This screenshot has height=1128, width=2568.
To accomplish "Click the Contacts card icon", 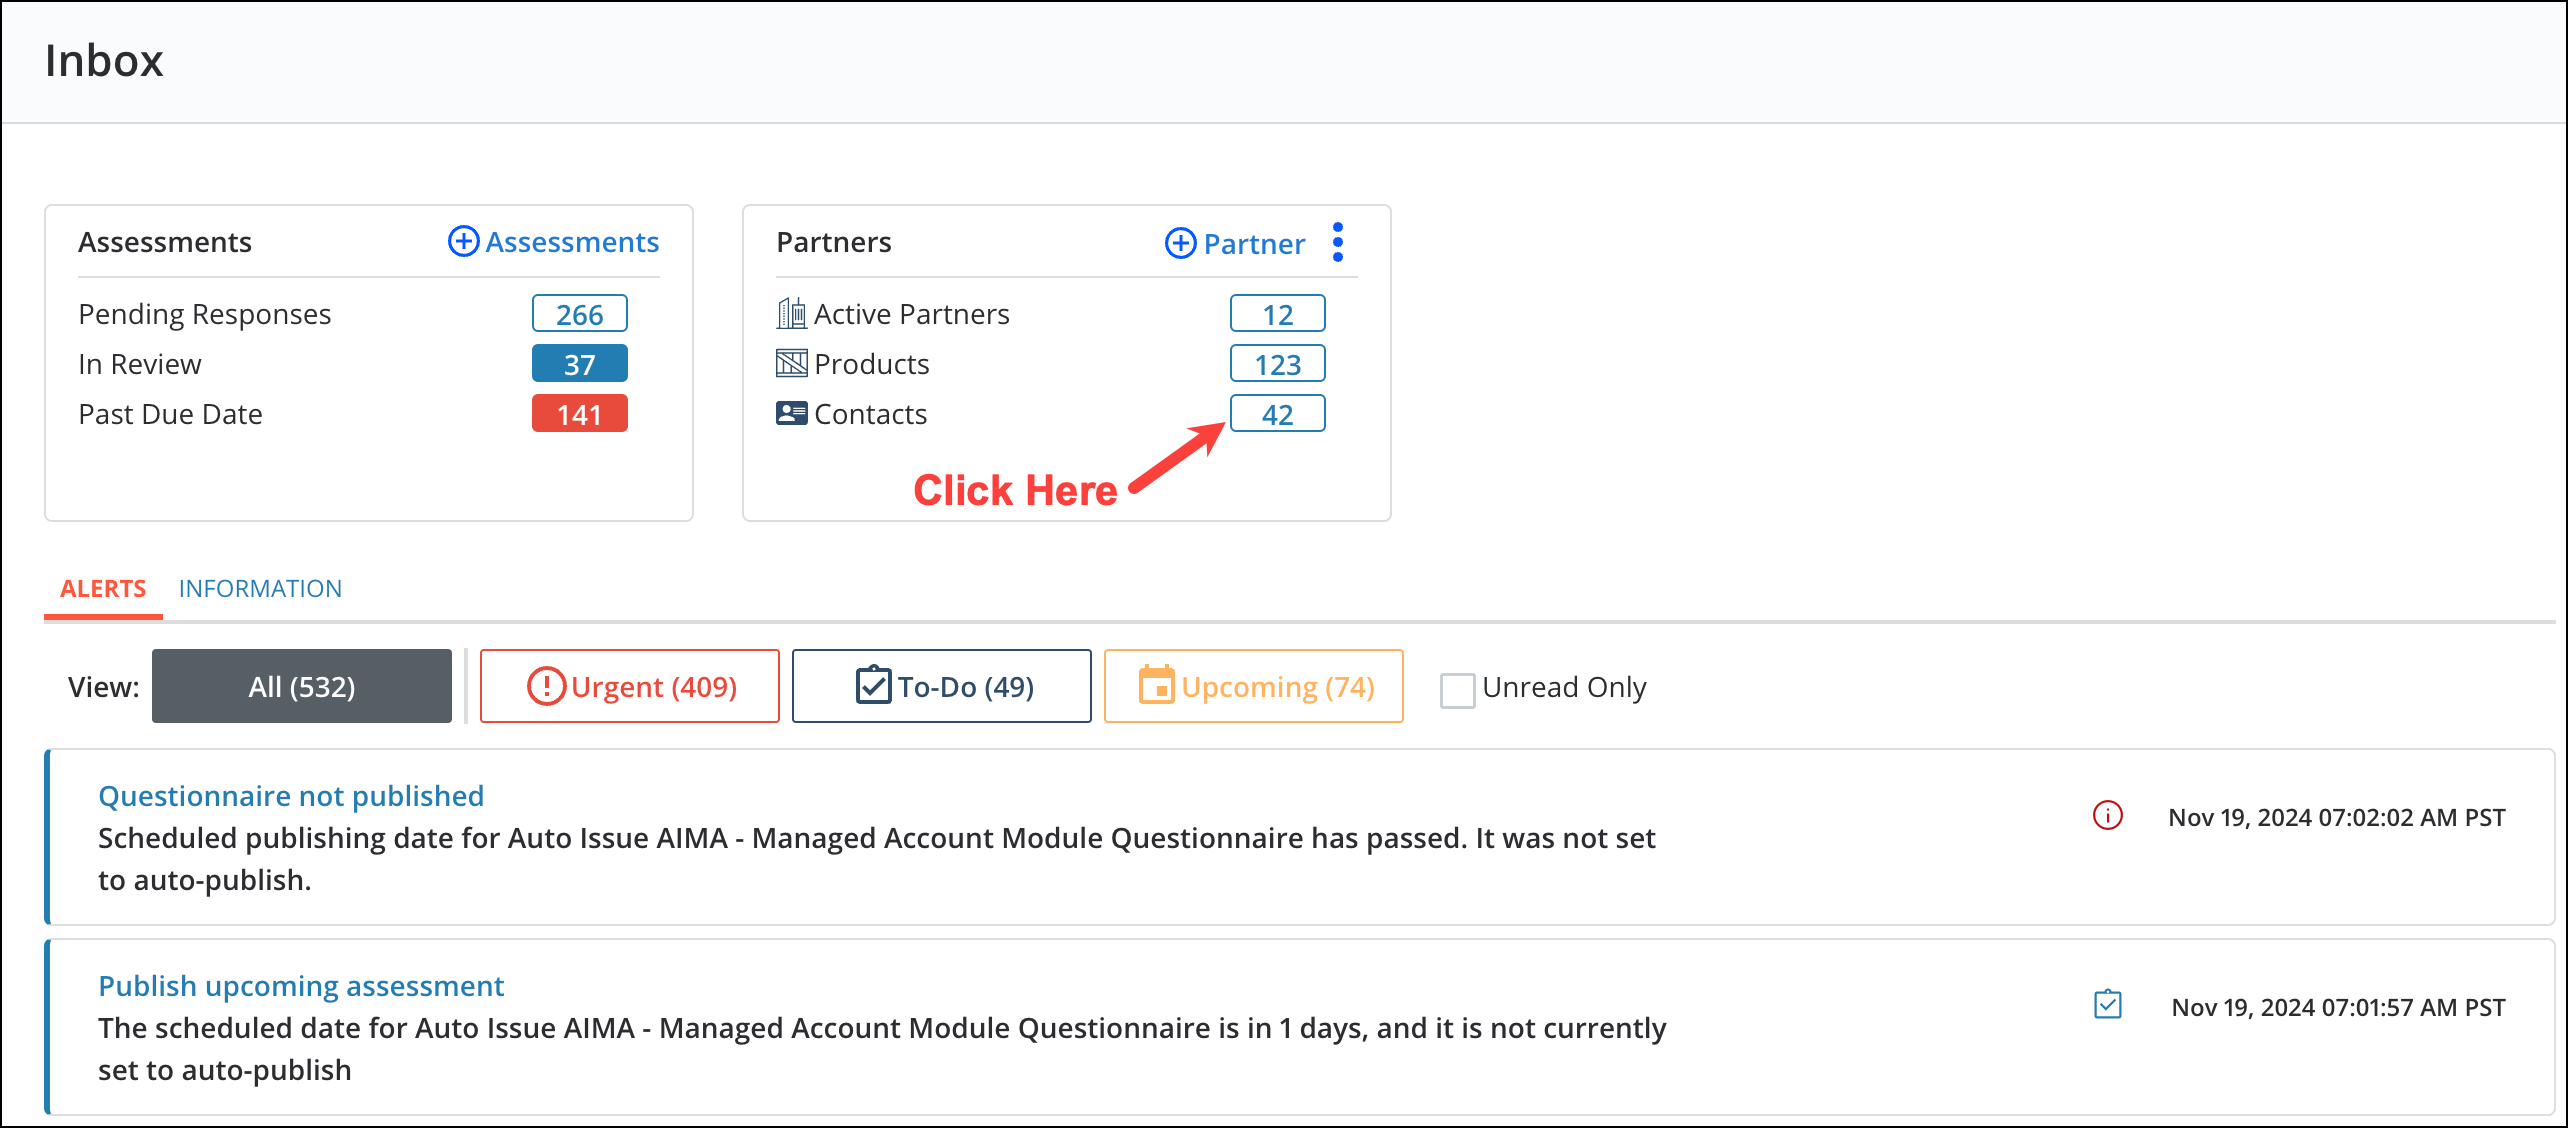I will click(791, 413).
